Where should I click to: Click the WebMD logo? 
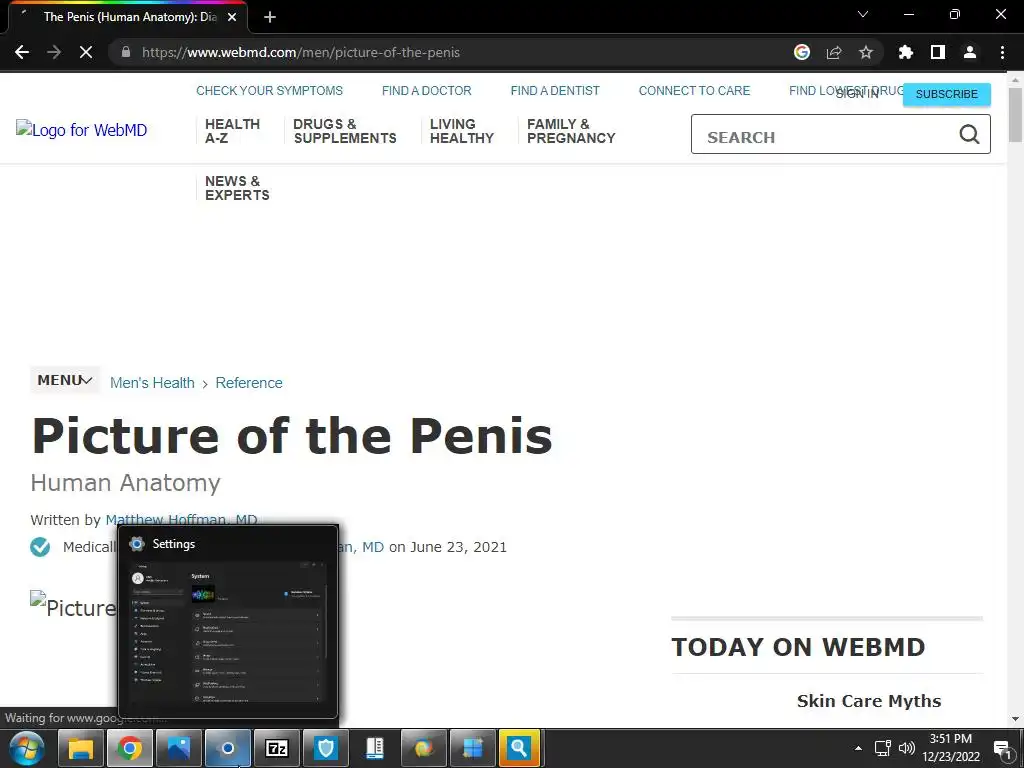(82, 130)
